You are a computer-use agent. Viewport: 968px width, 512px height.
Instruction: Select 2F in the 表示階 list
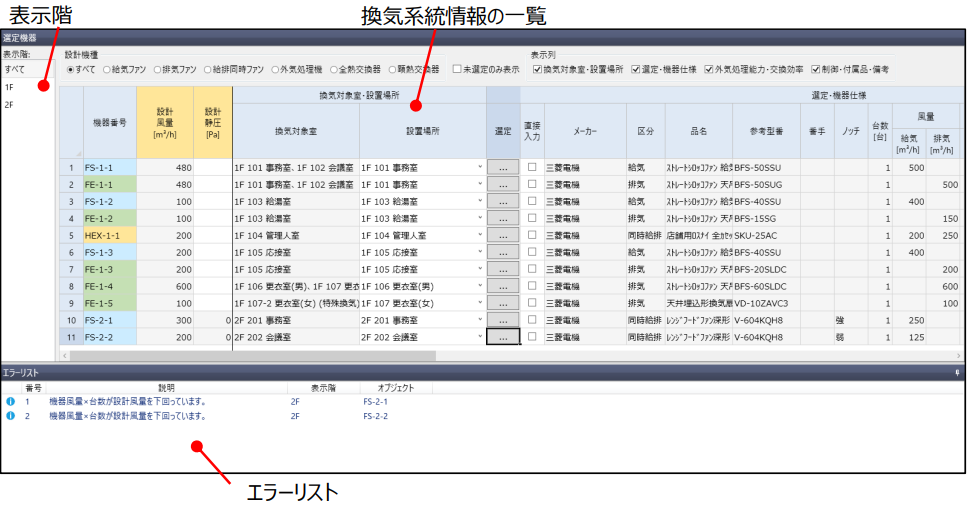tap(9, 104)
